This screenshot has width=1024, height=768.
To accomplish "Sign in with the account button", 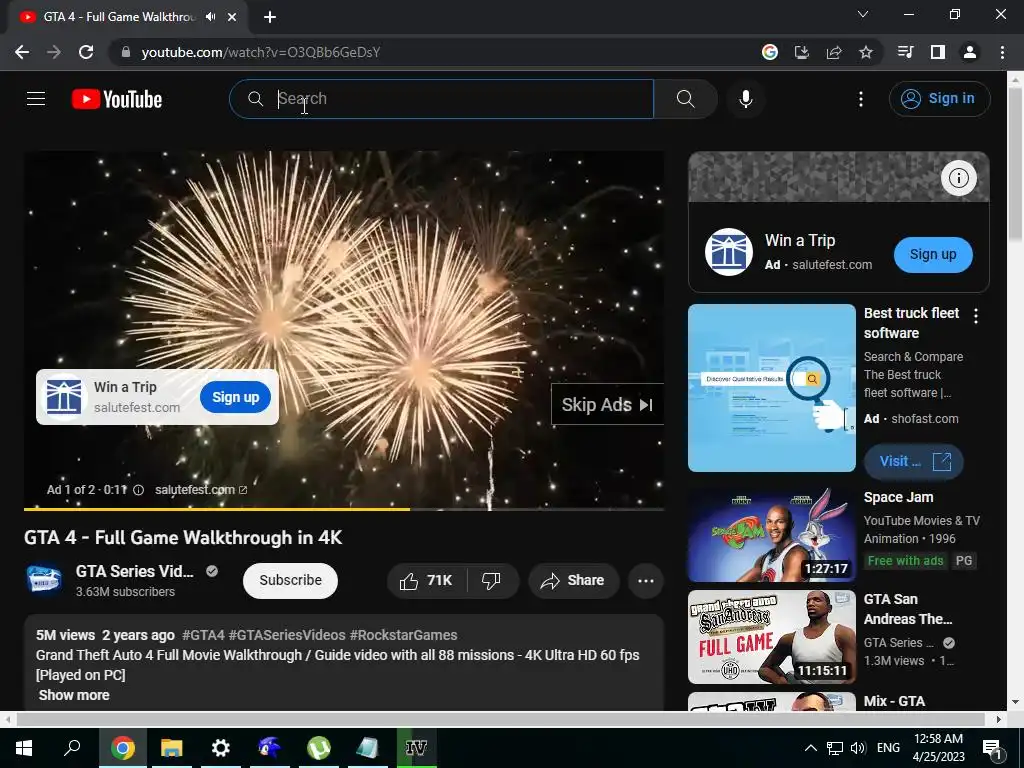I will pos(939,99).
